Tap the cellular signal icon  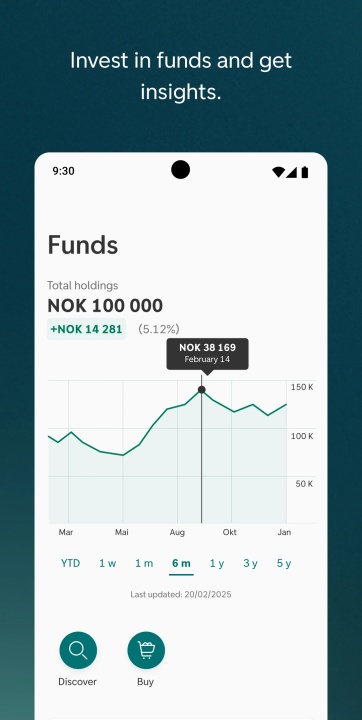291,172
